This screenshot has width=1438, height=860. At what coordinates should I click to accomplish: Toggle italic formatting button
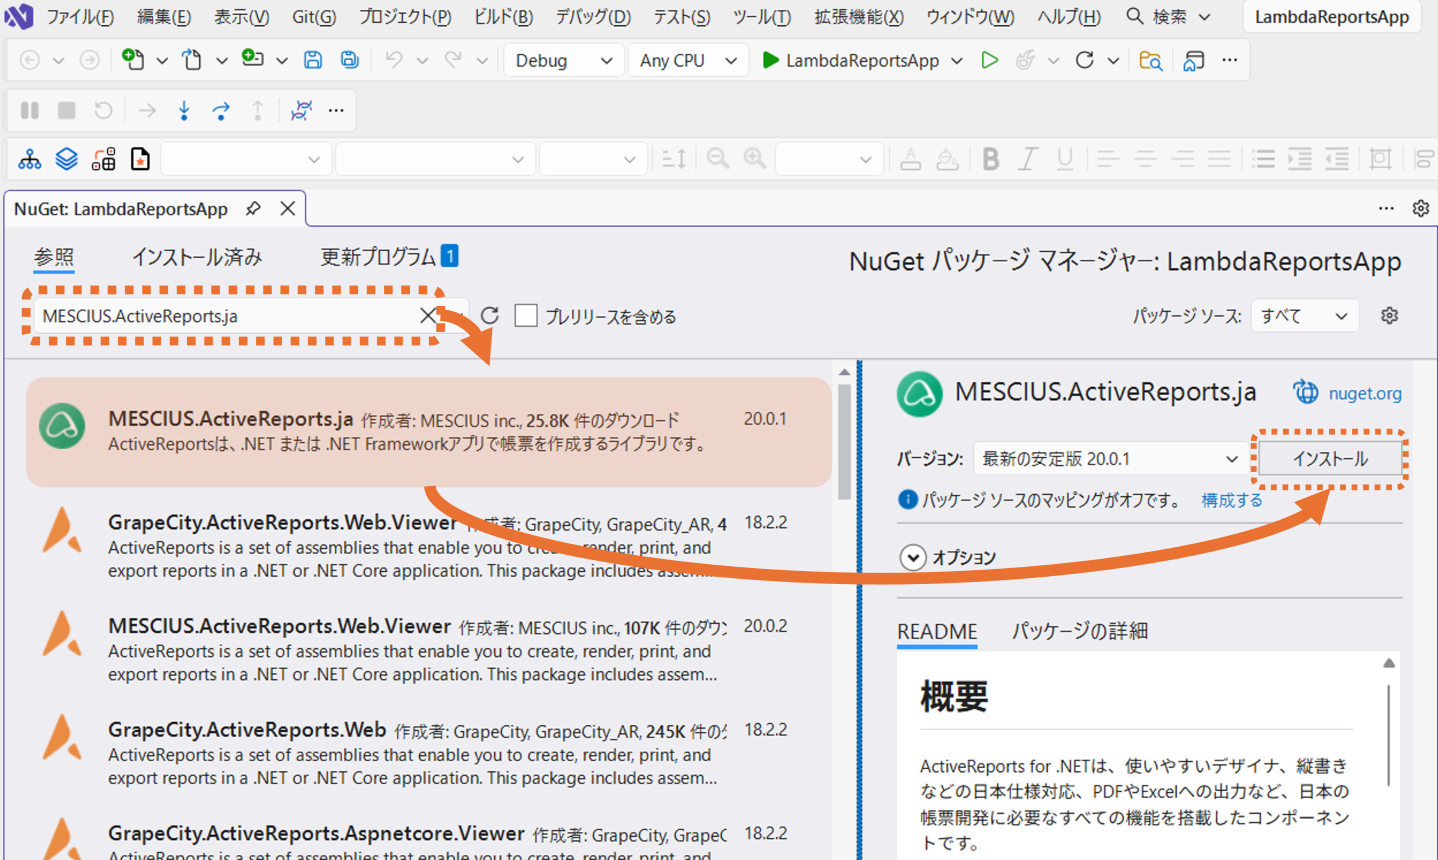pos(1027,158)
